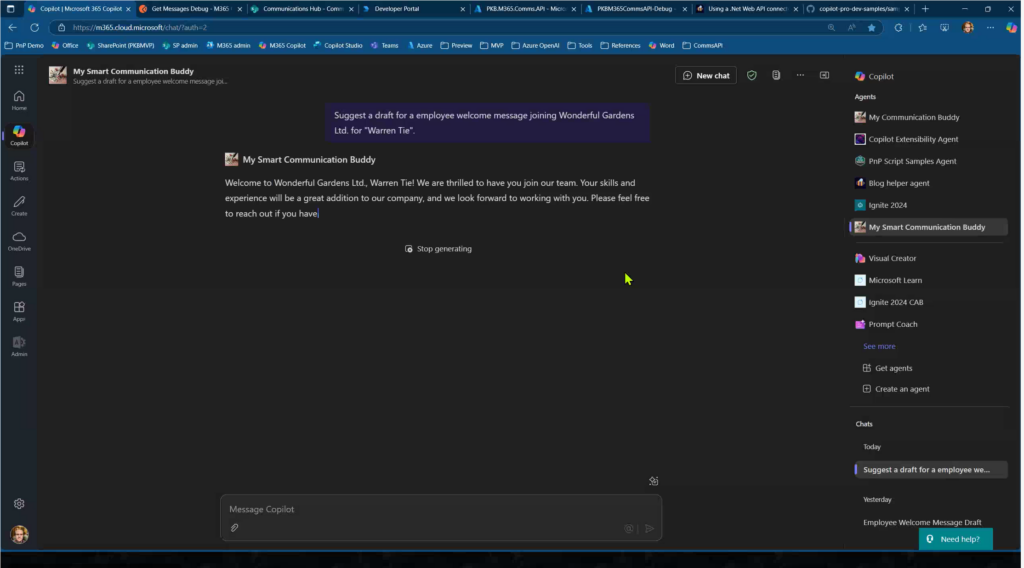Viewport: 1024px width, 568px height.
Task: Click the send message arrow icon
Action: click(649, 529)
